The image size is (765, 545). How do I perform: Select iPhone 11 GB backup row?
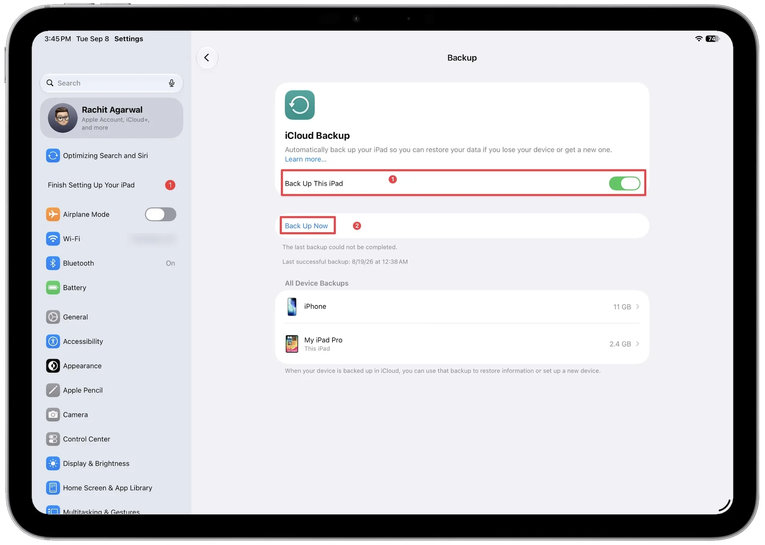[462, 307]
